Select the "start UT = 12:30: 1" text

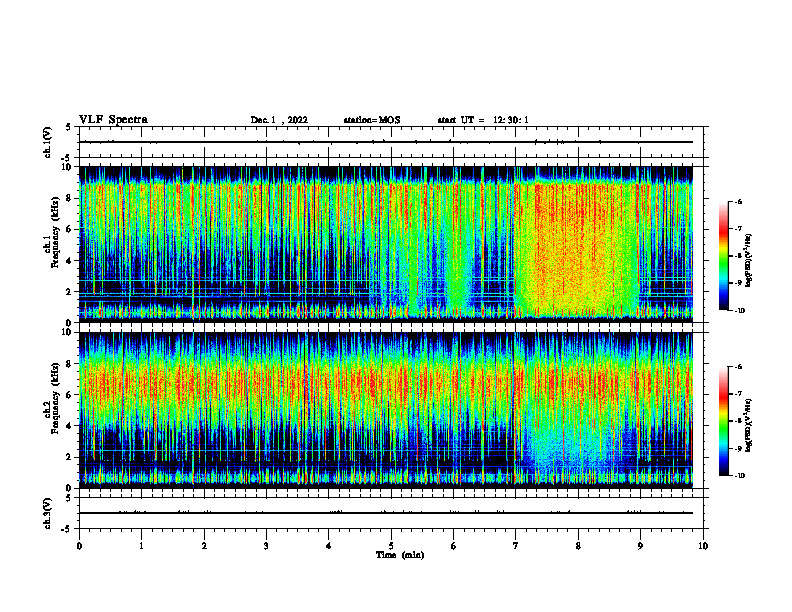coord(483,120)
